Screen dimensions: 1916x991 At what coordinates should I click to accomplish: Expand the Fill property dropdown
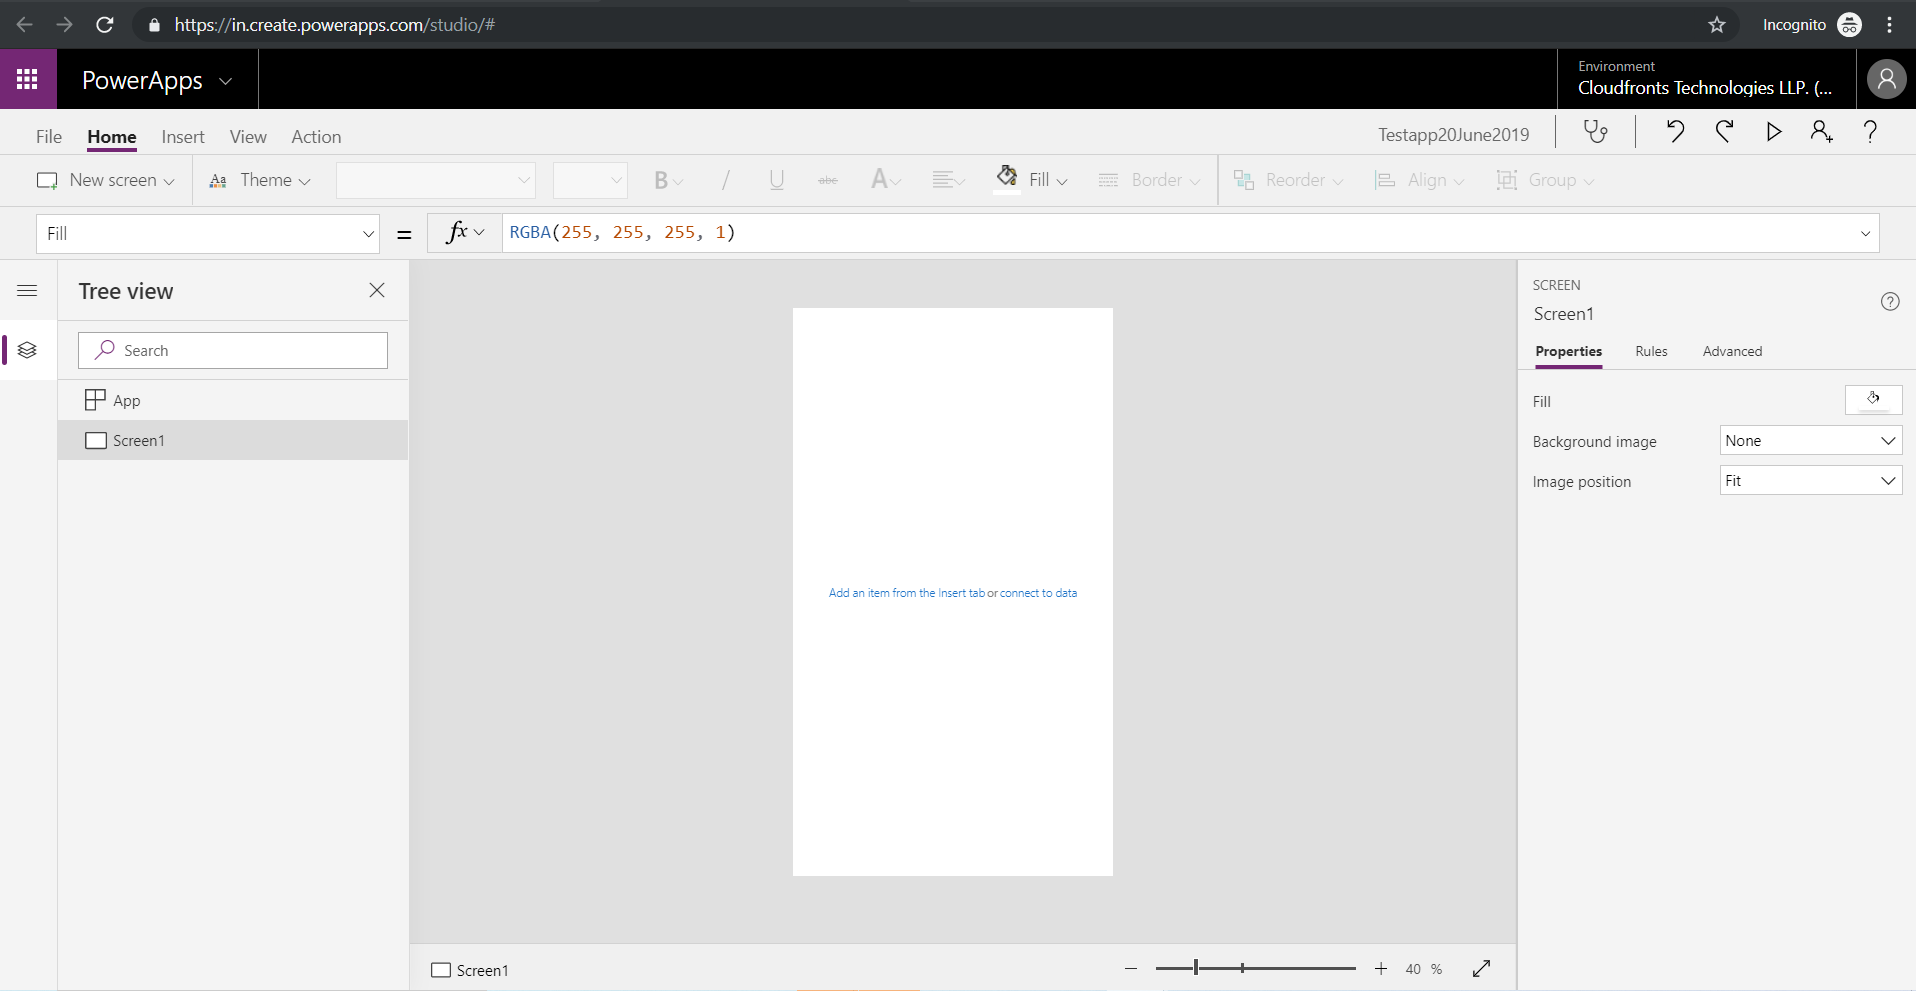pos(208,233)
